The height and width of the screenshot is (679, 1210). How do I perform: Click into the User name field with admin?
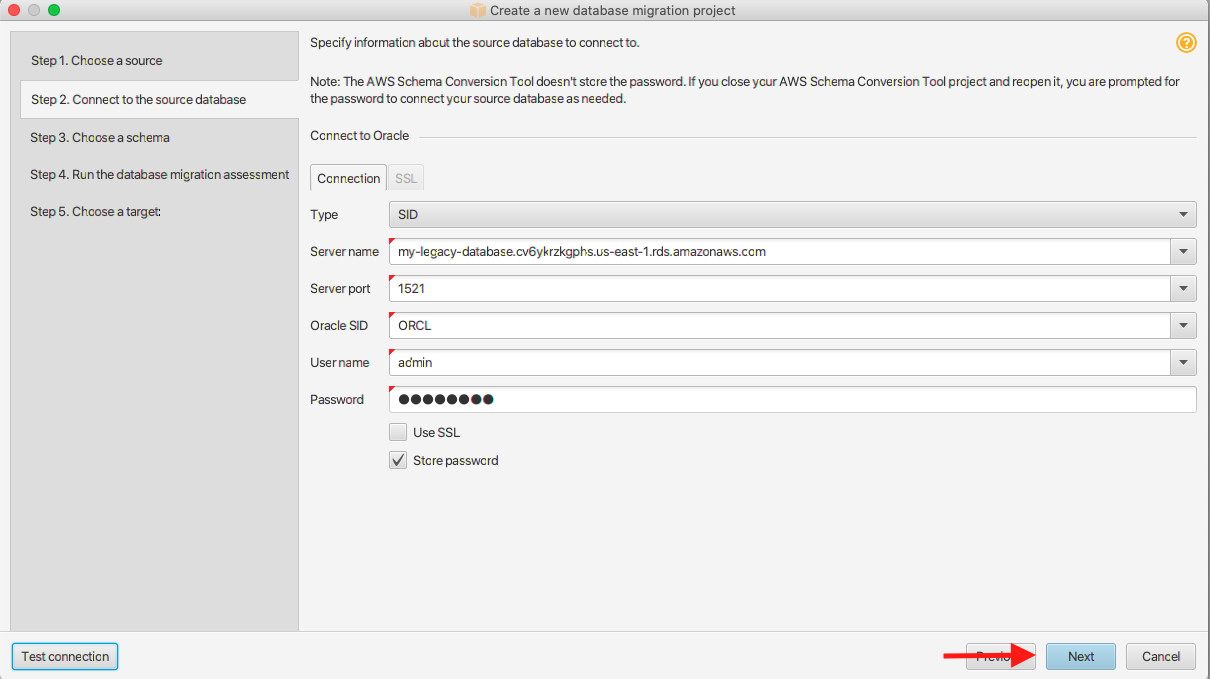pyautogui.click(x=780, y=363)
